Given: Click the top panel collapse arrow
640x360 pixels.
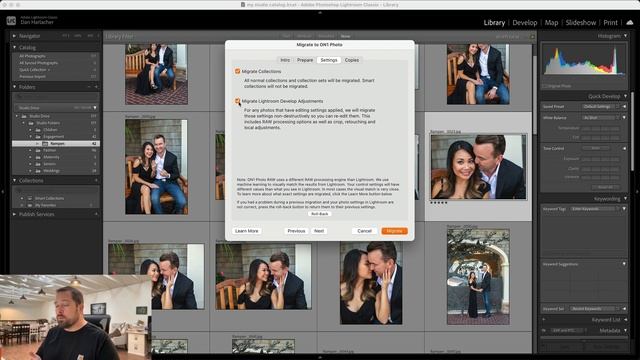Looking at the screenshot, I should tap(320, 13).
